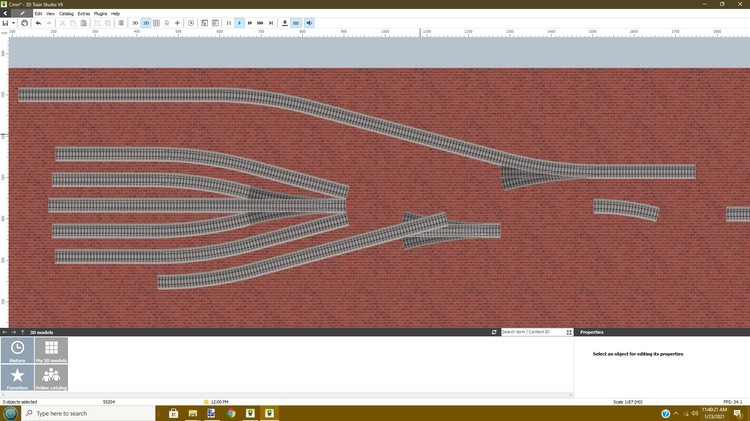The width and height of the screenshot is (750, 421).
Task: Navigate forward in 3D models catalog
Action: coord(13,332)
